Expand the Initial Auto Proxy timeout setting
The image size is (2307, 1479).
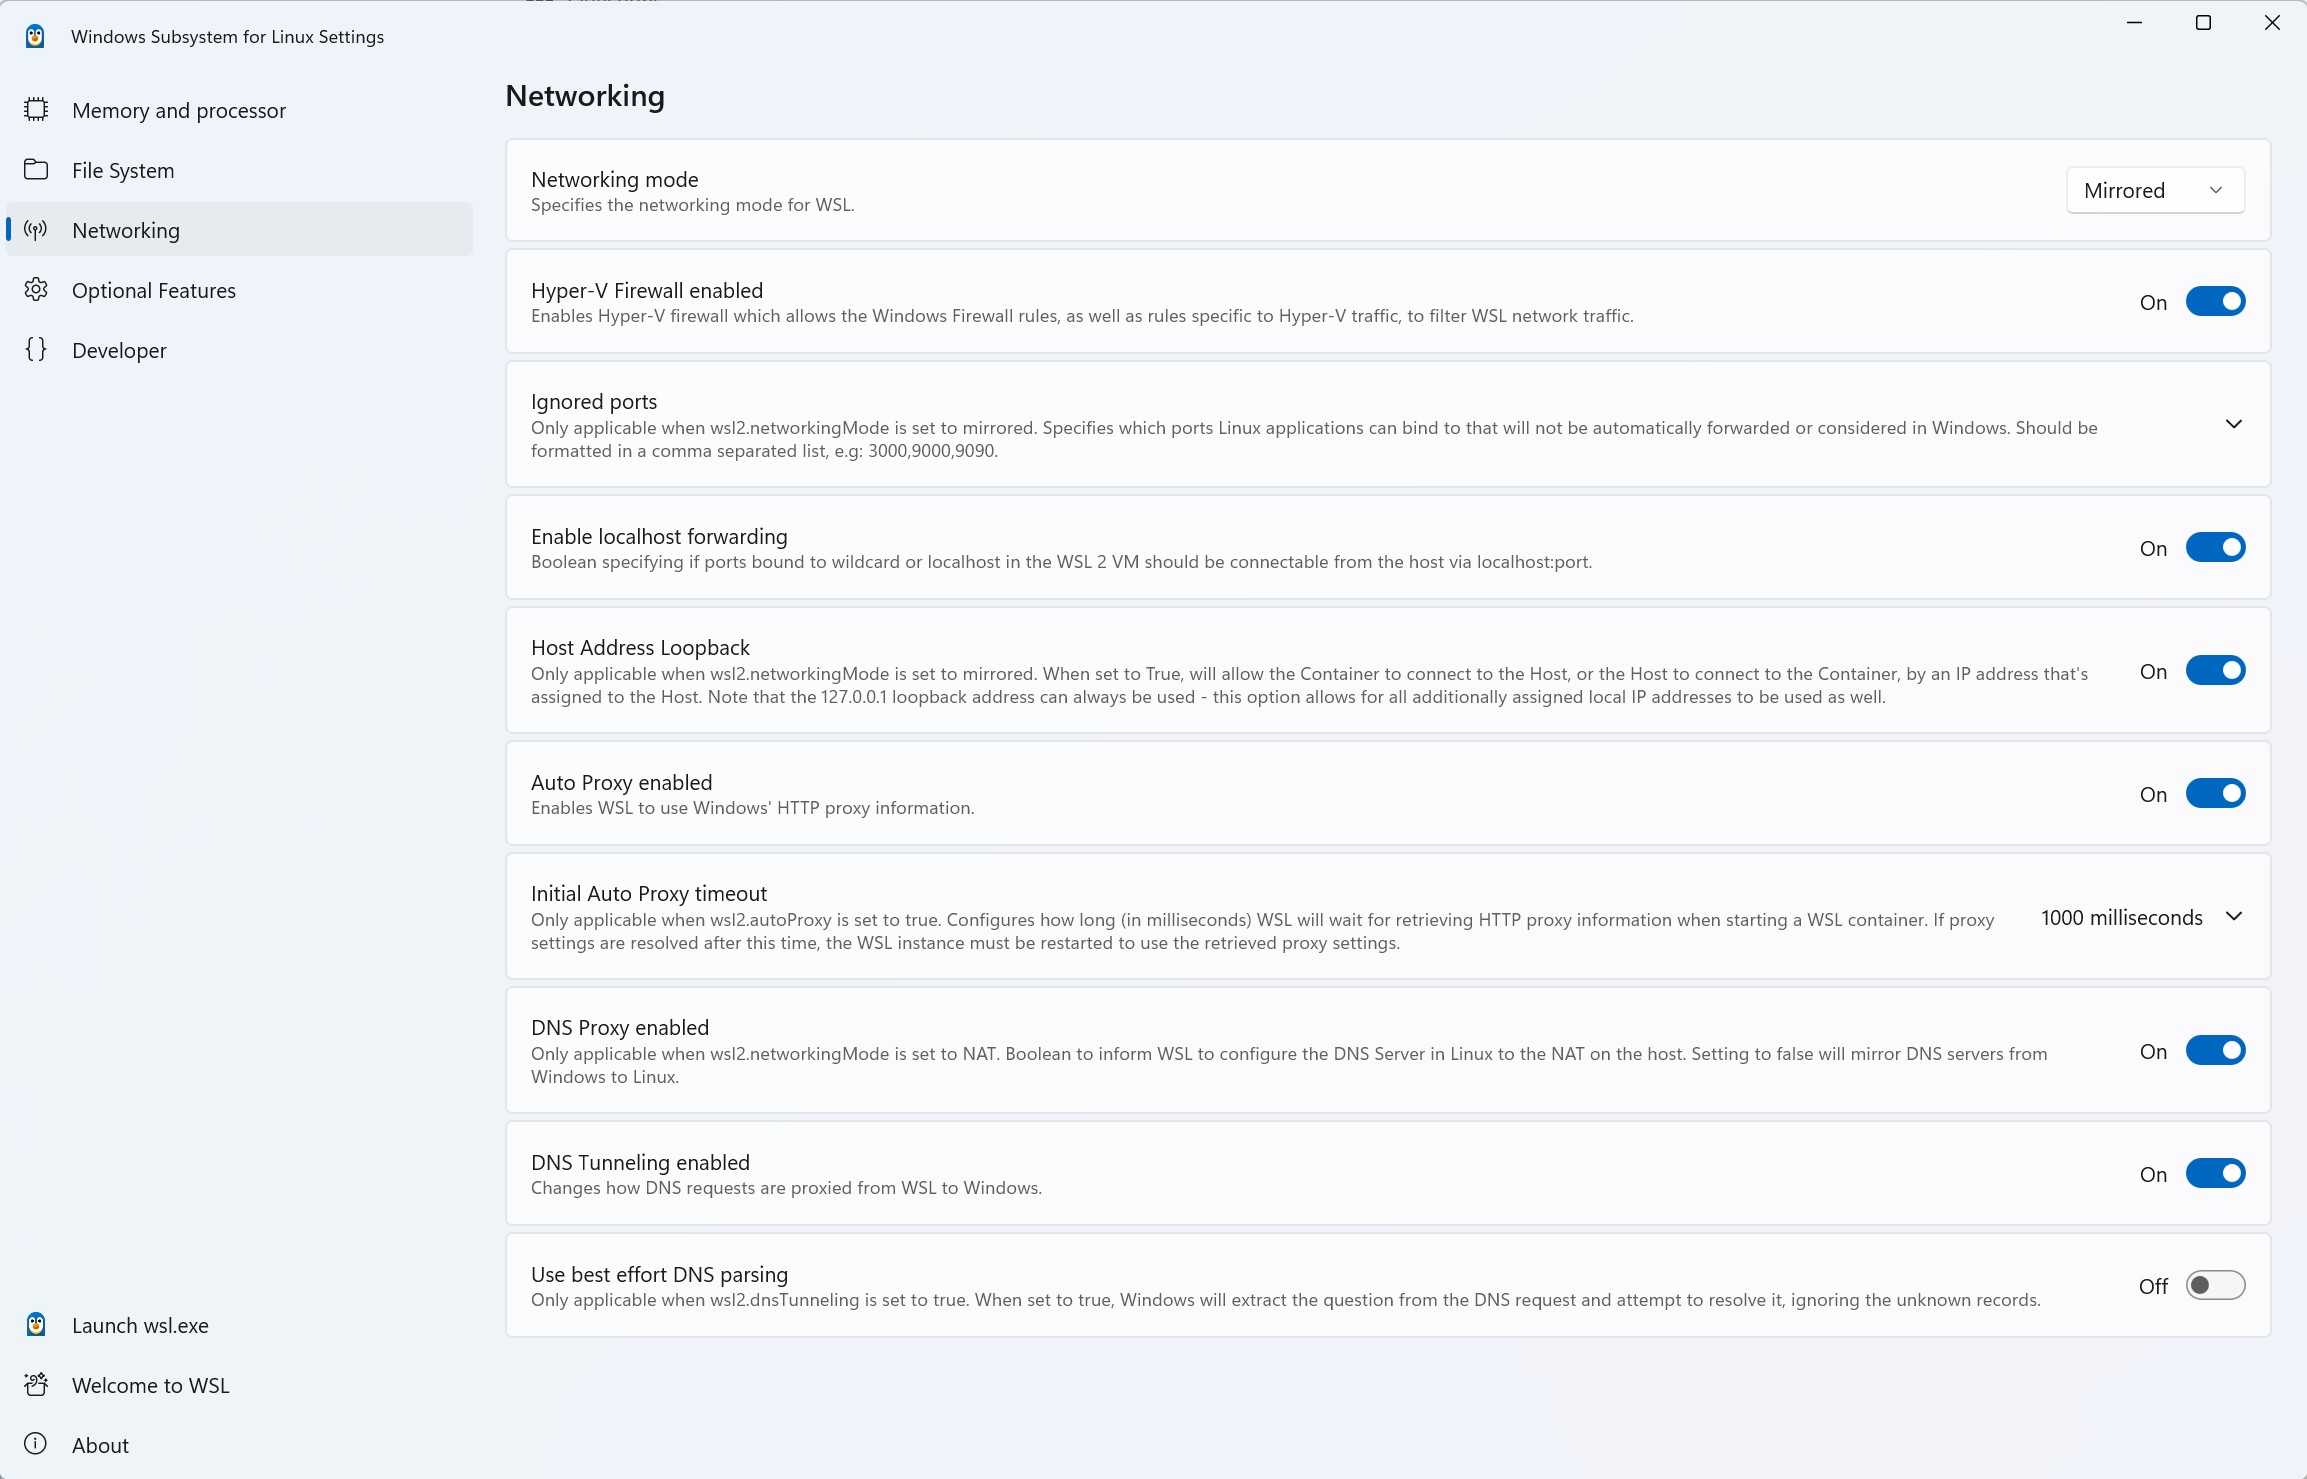tap(2234, 916)
